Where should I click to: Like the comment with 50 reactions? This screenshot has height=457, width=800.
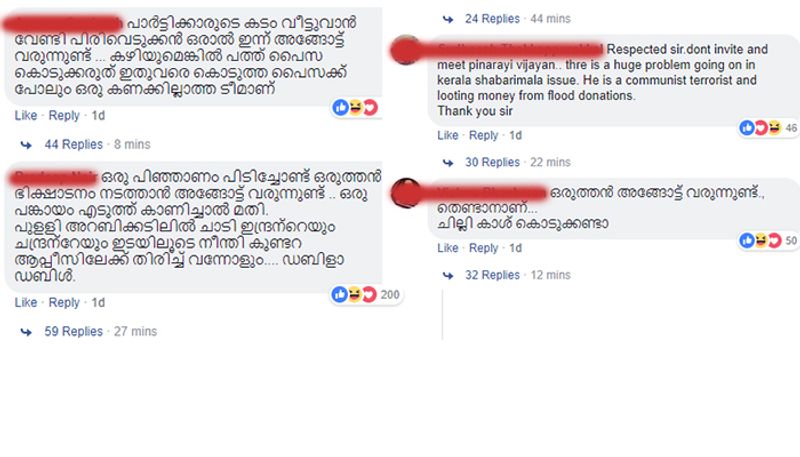point(447,248)
